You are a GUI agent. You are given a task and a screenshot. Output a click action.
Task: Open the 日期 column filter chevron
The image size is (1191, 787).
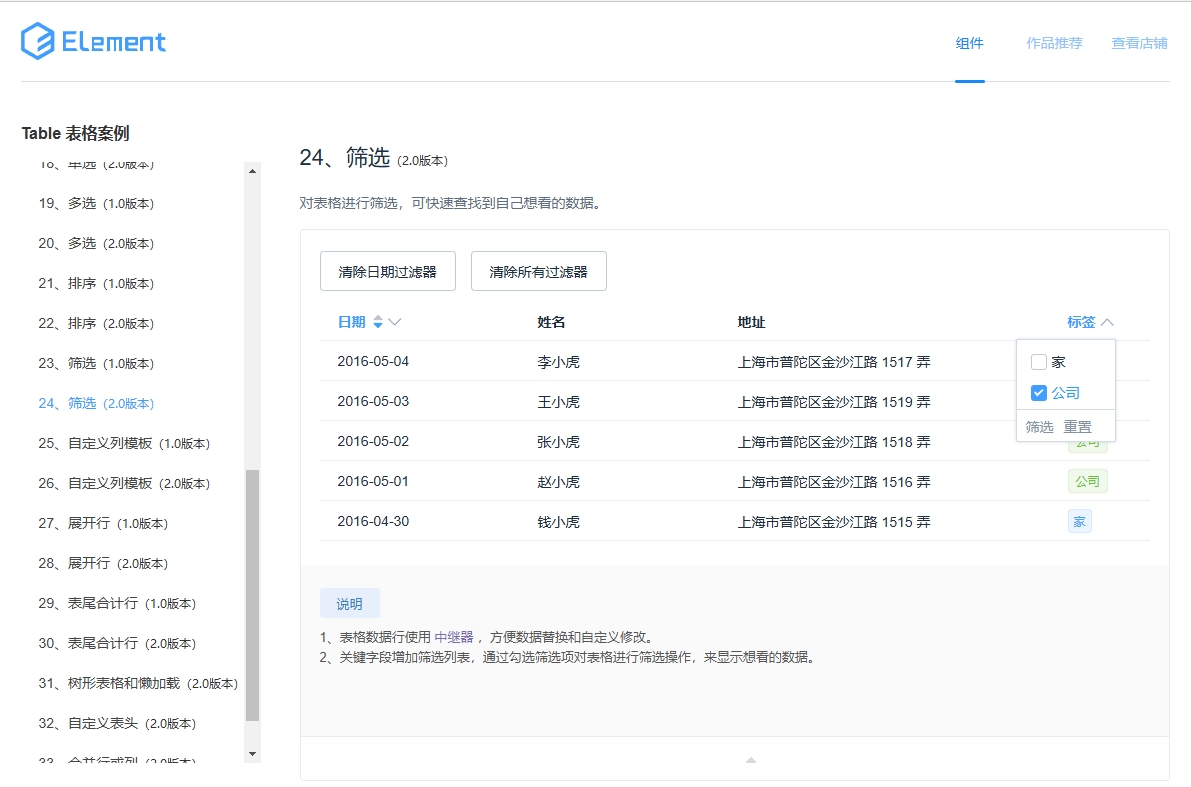tap(395, 322)
